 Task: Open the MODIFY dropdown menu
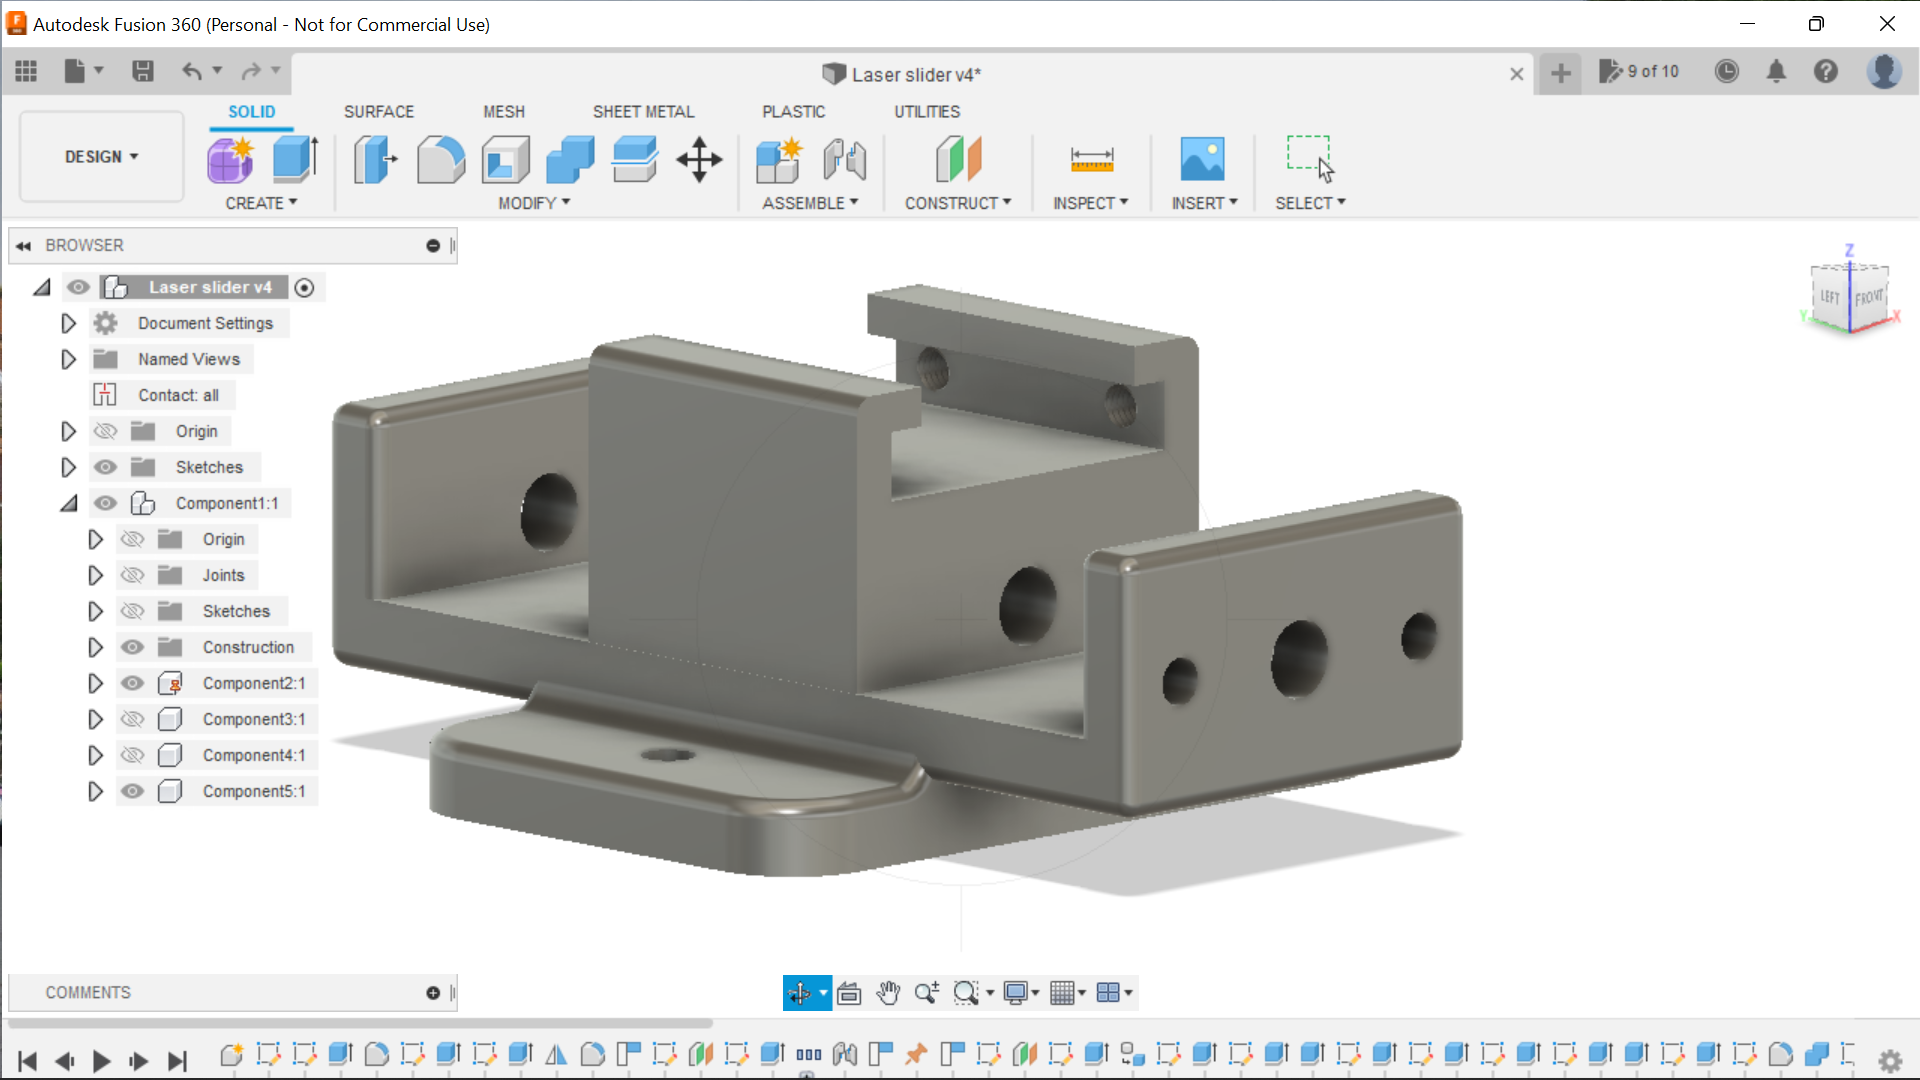534,203
